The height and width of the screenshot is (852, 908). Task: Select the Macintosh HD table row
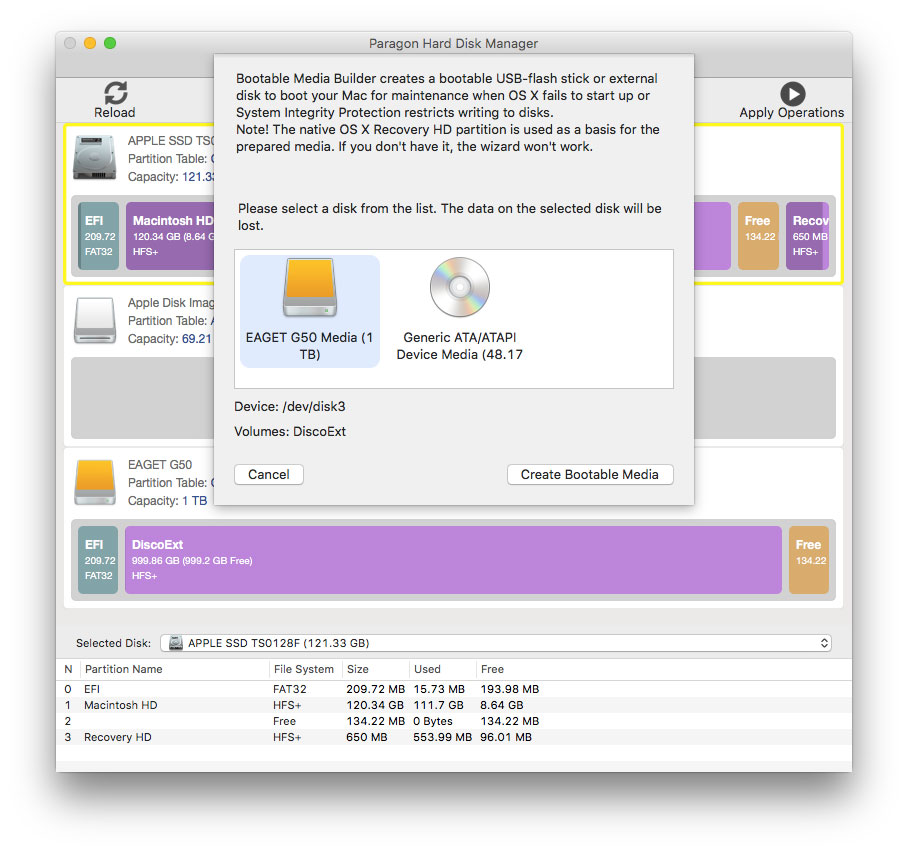453,705
